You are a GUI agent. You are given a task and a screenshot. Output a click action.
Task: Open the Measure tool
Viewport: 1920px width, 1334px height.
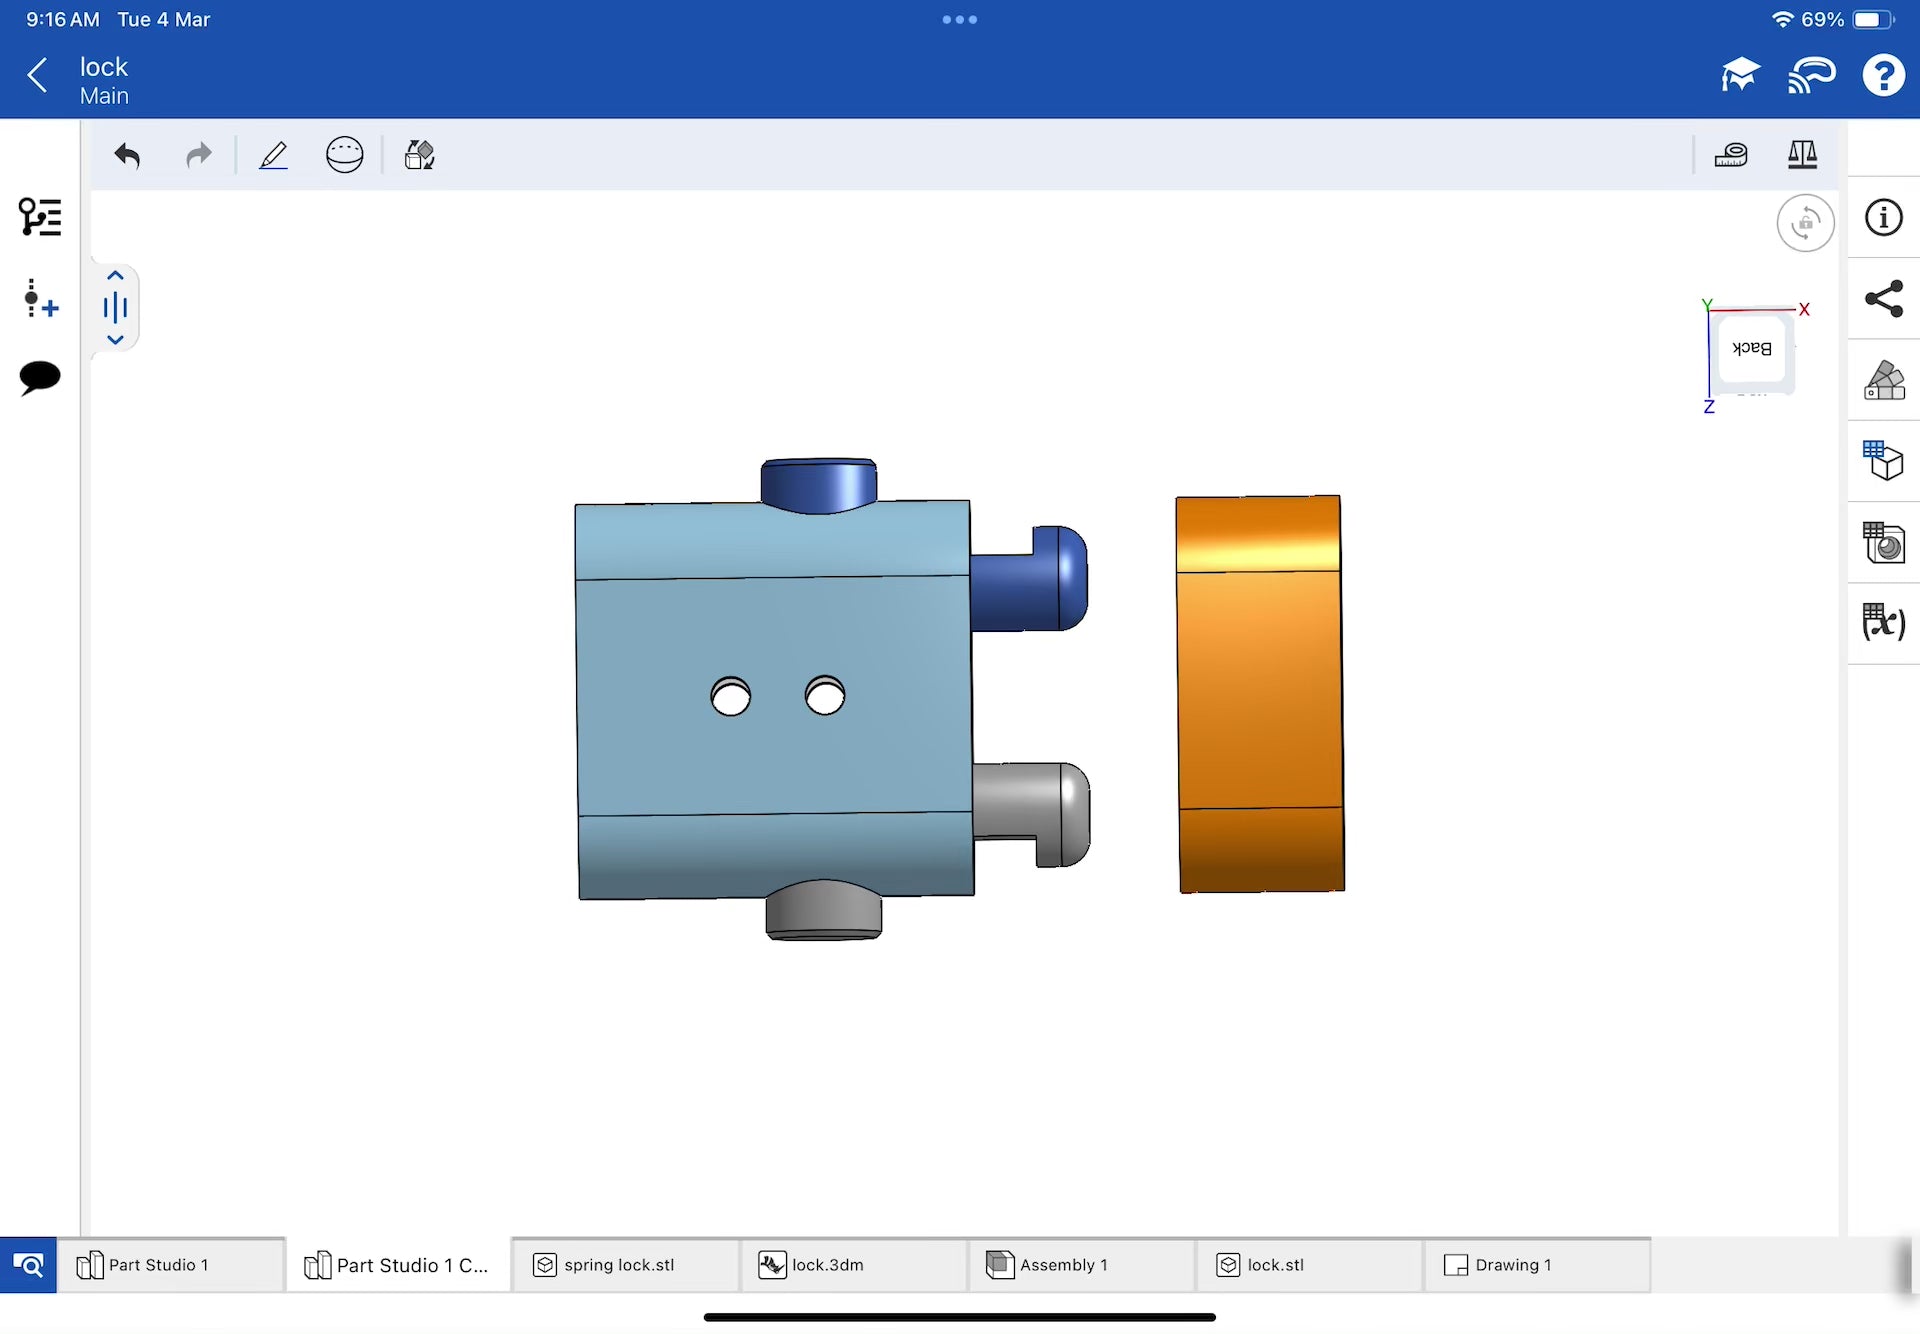pos(1730,155)
